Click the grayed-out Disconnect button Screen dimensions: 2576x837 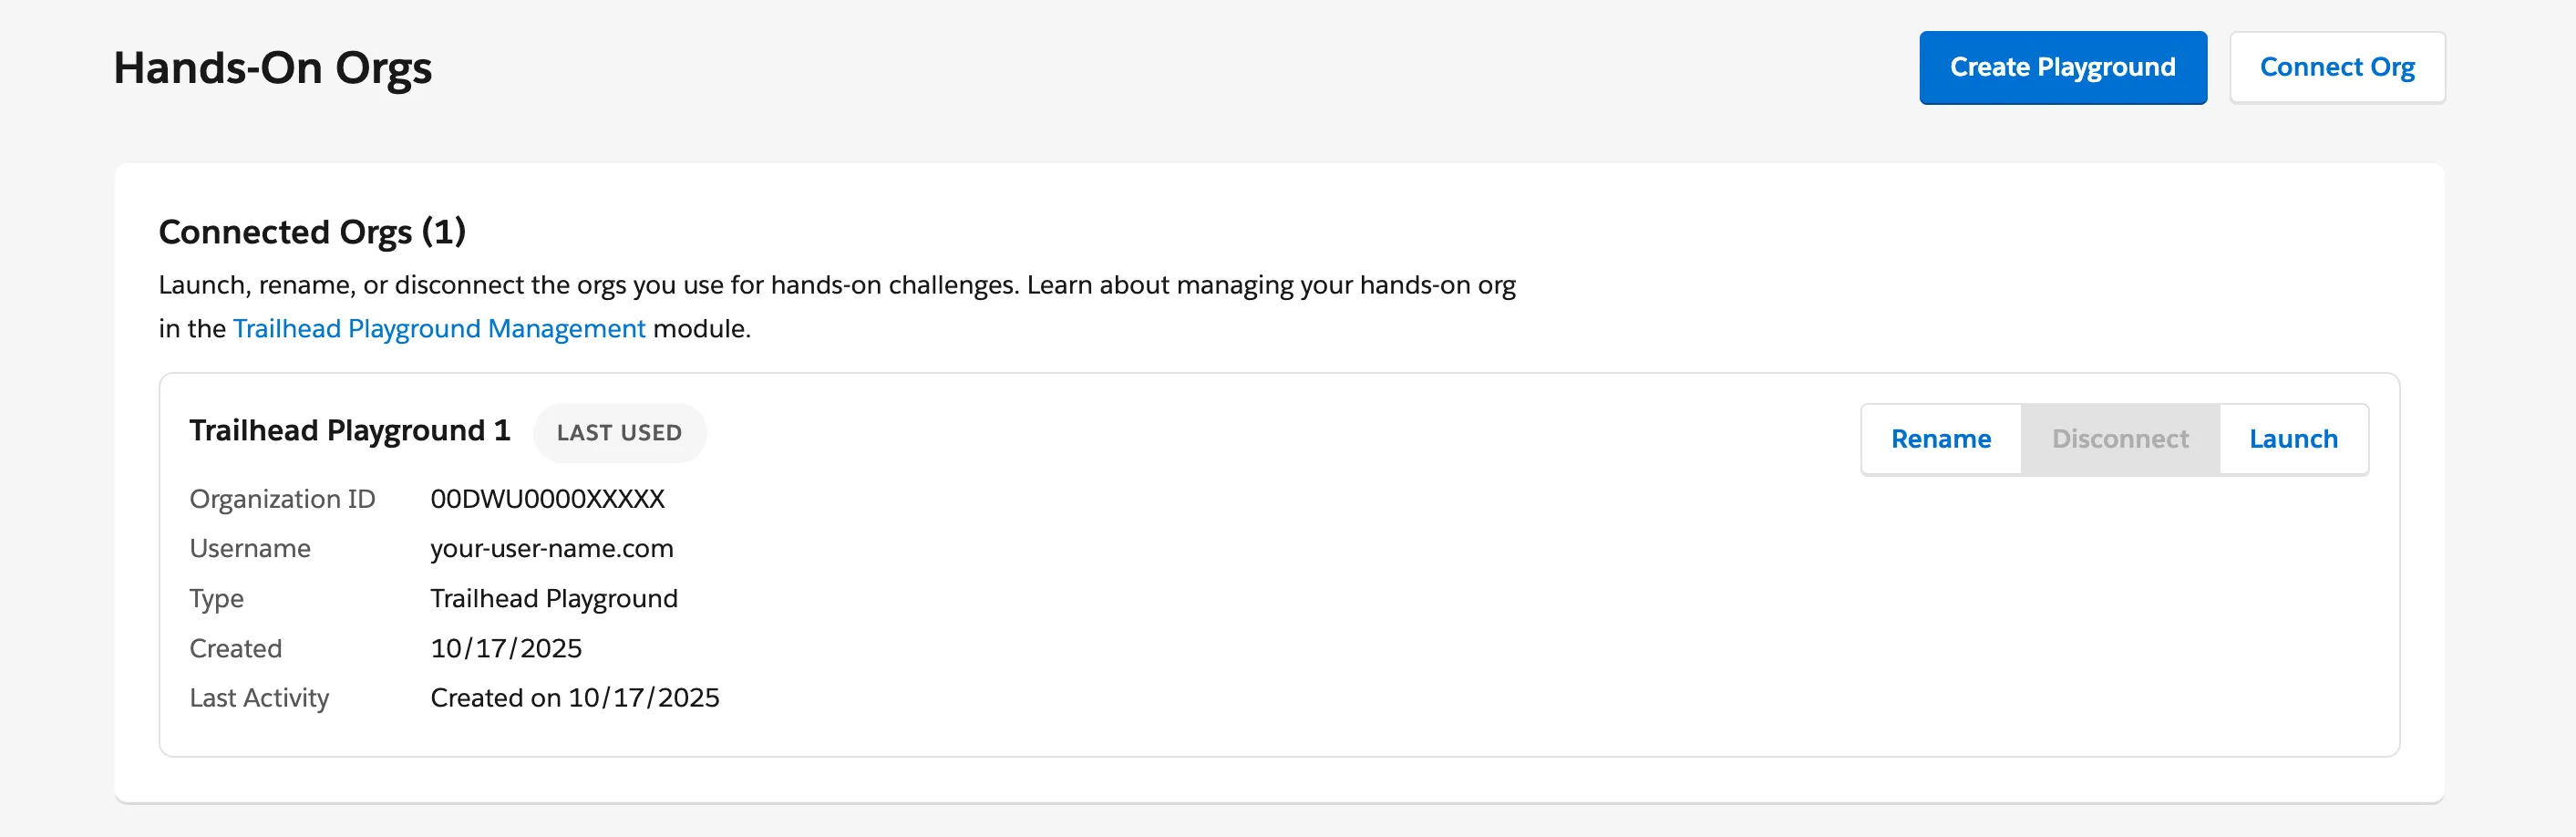[x=2119, y=439]
